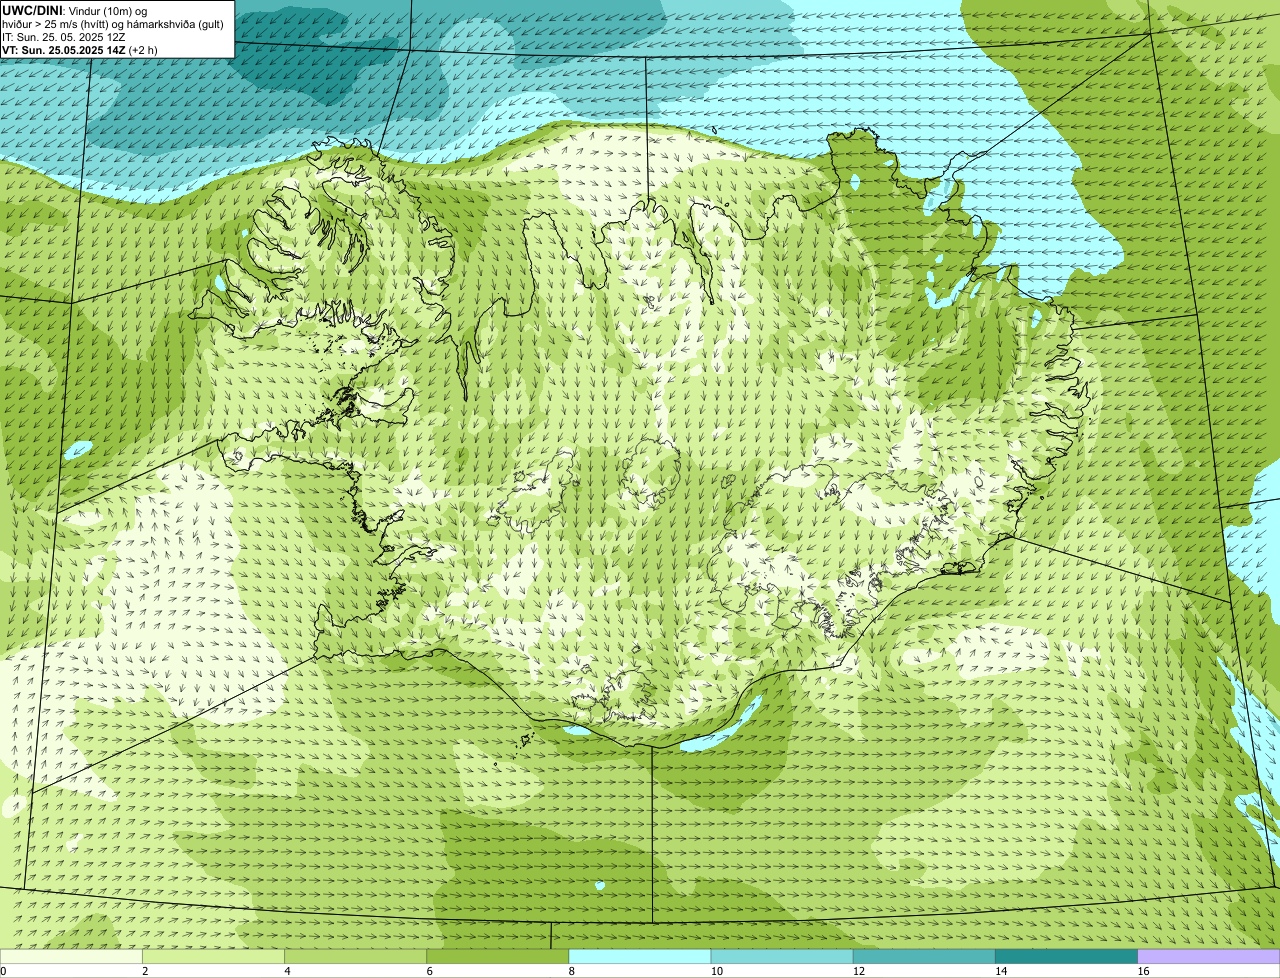1280x978 pixels.
Task: Click the 'VT: Sun. 25.05.2025 14Z (+2 h)' line
Action: click(x=80, y=50)
